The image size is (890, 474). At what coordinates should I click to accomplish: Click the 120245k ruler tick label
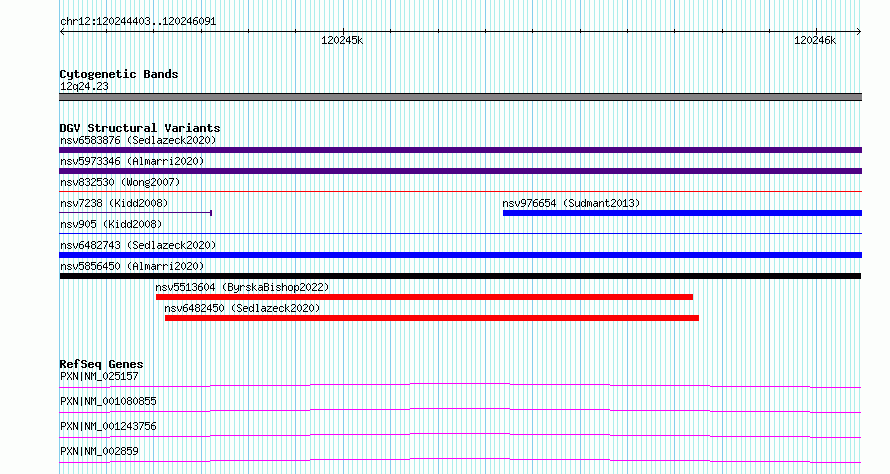342,40
